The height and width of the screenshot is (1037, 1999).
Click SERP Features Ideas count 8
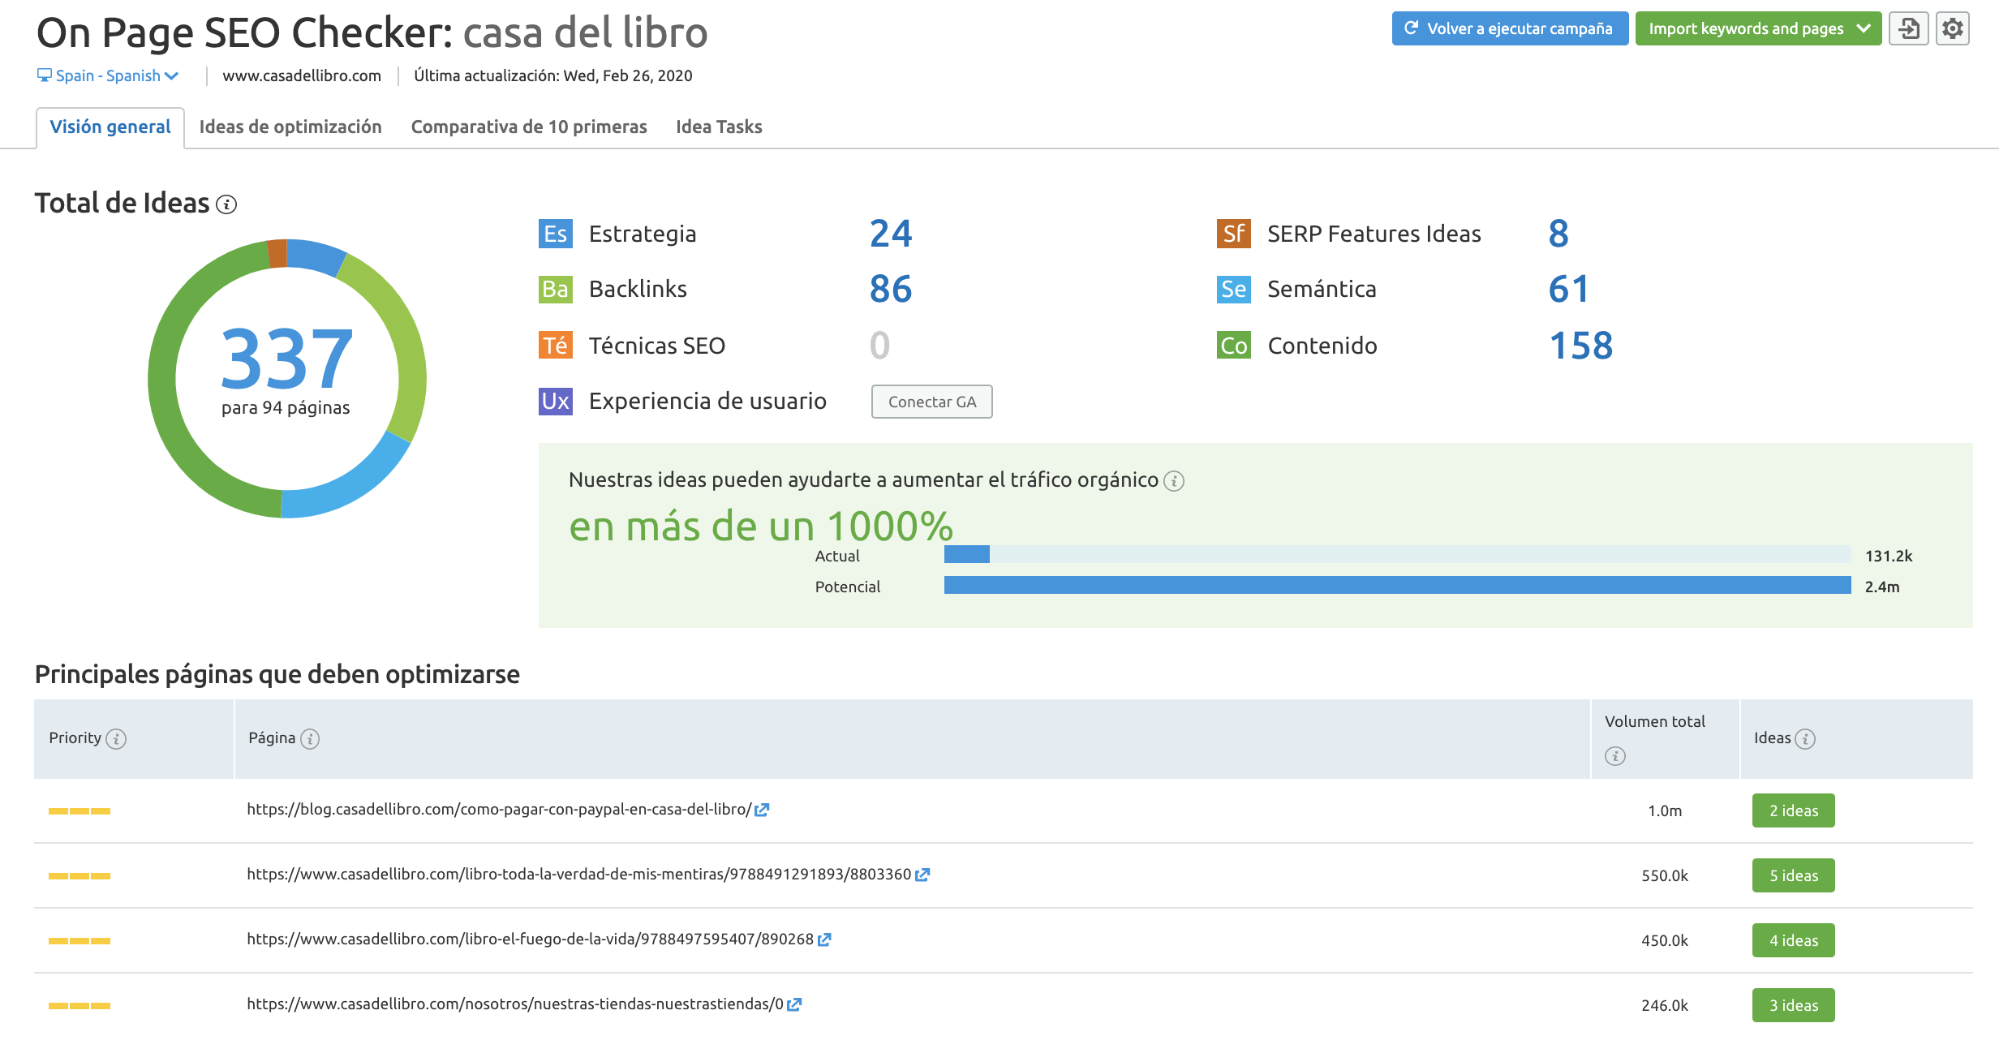pos(1558,234)
